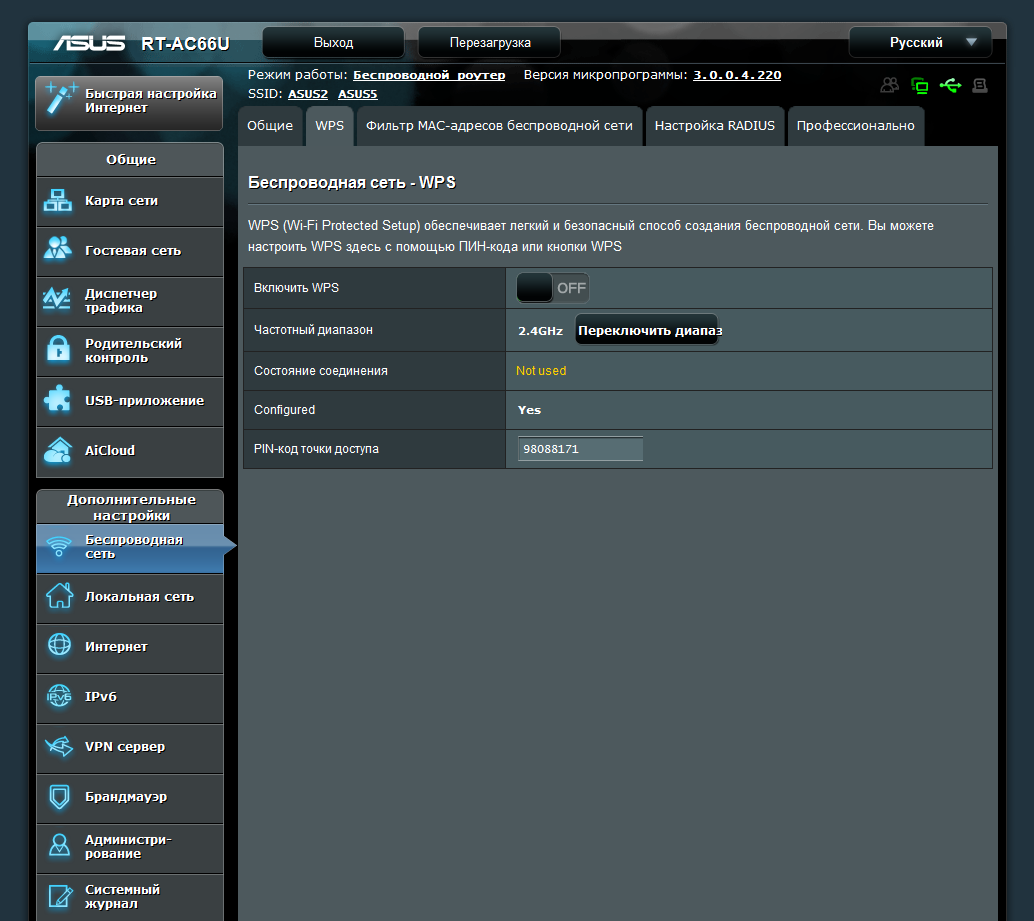
Task: Open USB application puzzle-piece icon
Action: tap(57, 400)
